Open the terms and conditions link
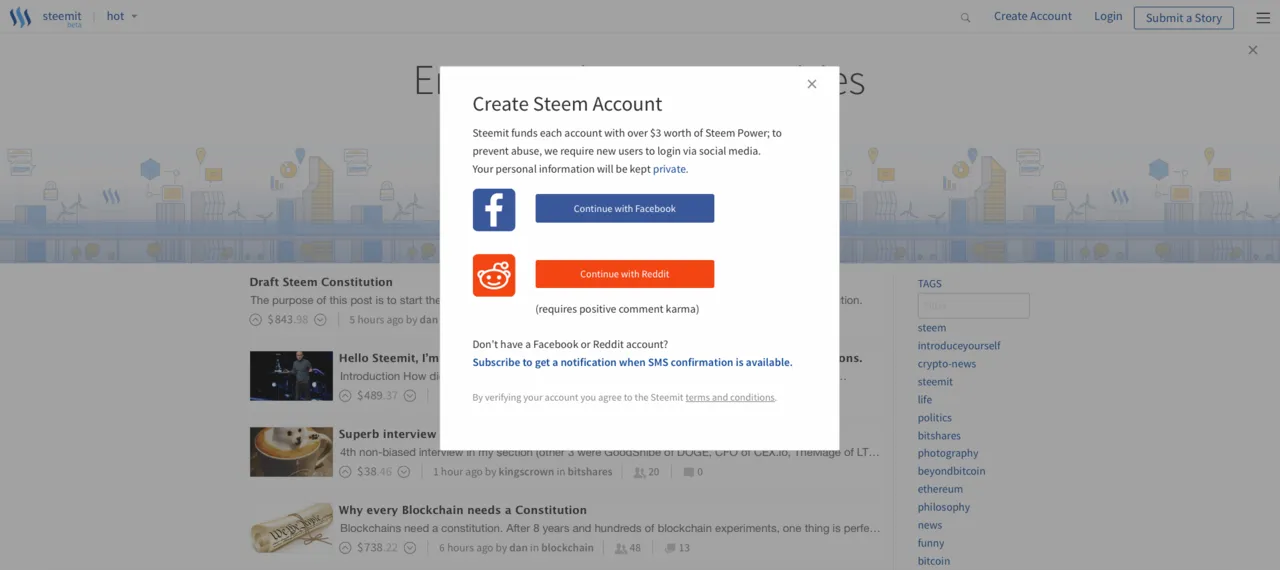The height and width of the screenshot is (570, 1280). coord(730,398)
